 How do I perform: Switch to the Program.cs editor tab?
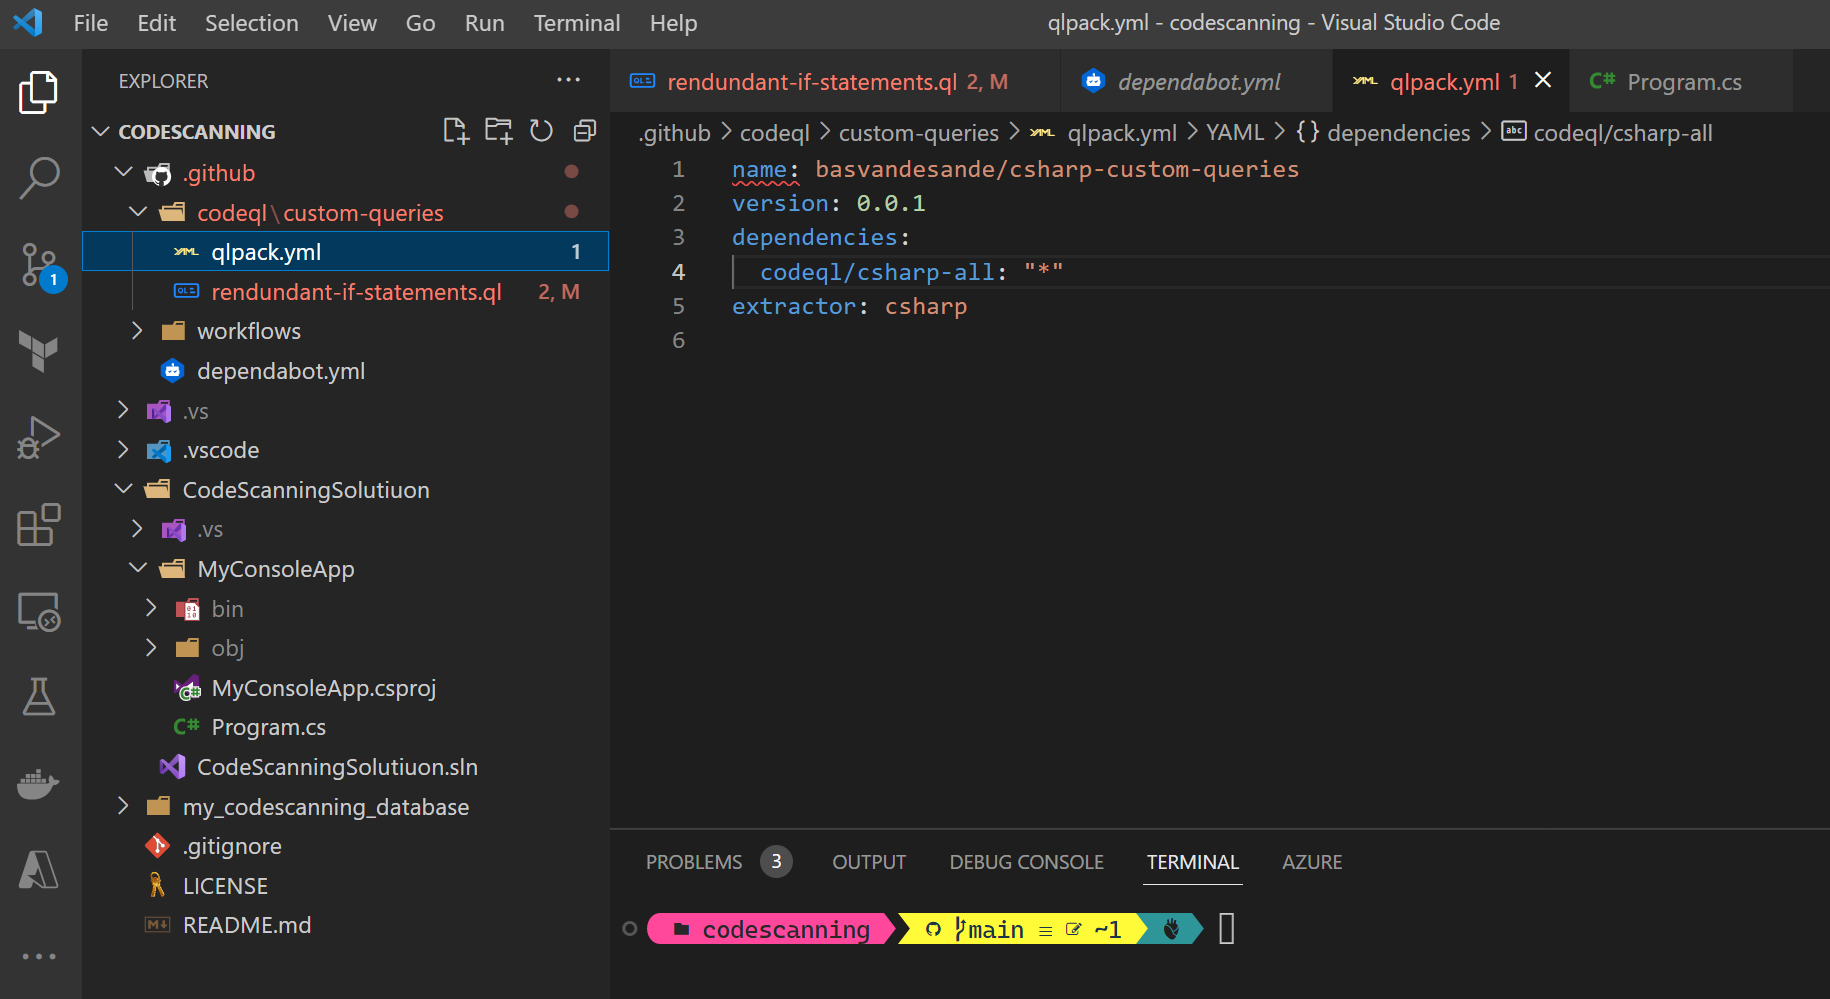(1683, 82)
